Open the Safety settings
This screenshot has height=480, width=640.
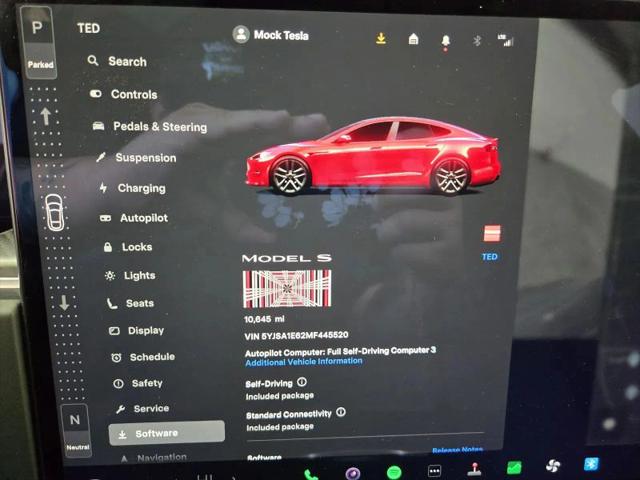pyautogui.click(x=138, y=383)
